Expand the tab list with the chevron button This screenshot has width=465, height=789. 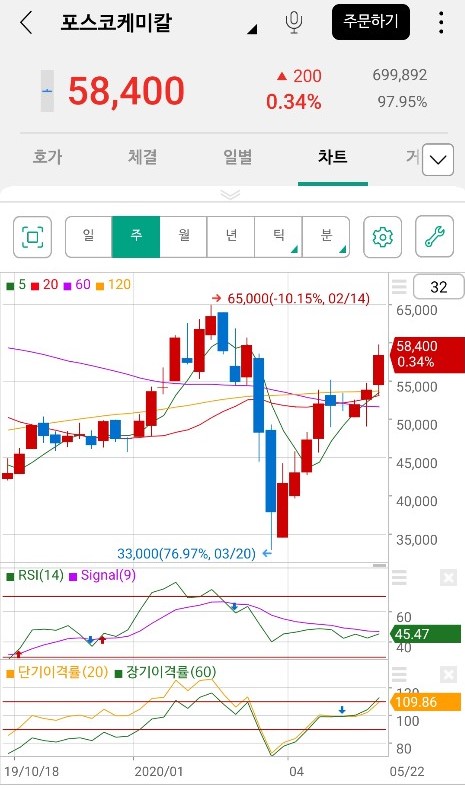point(438,160)
